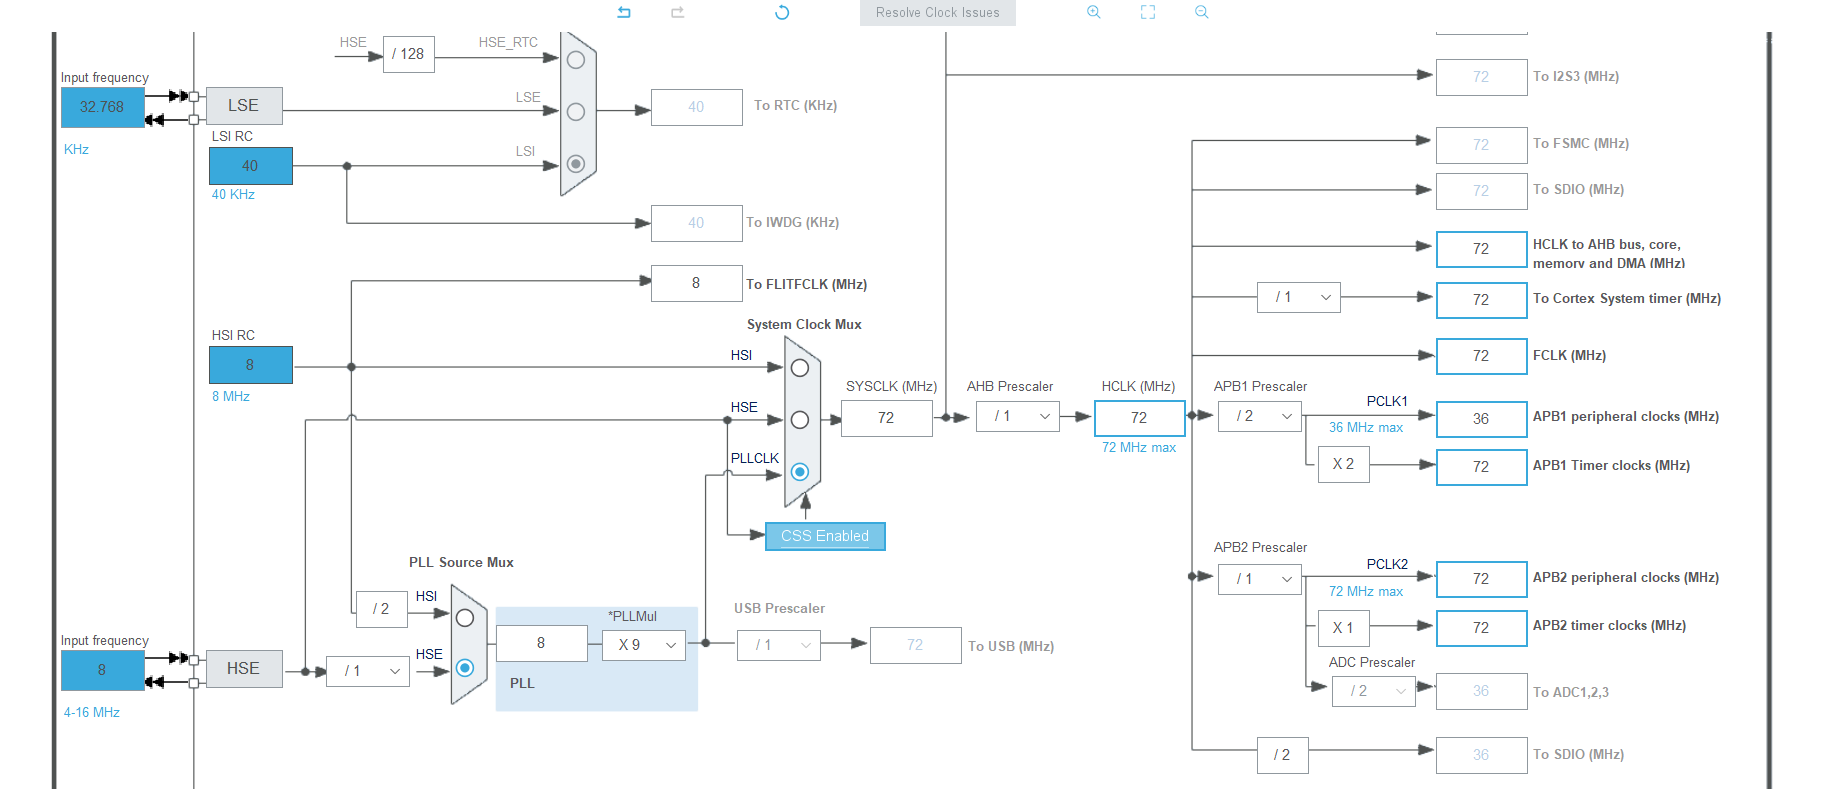Viewport: 1822px width, 789px height.
Task: Select HSE in PLL Source Mux
Action: tap(465, 667)
